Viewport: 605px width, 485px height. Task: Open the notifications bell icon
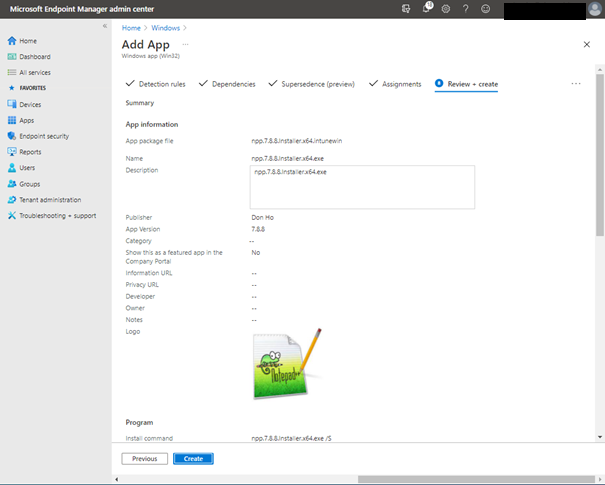coord(427,8)
